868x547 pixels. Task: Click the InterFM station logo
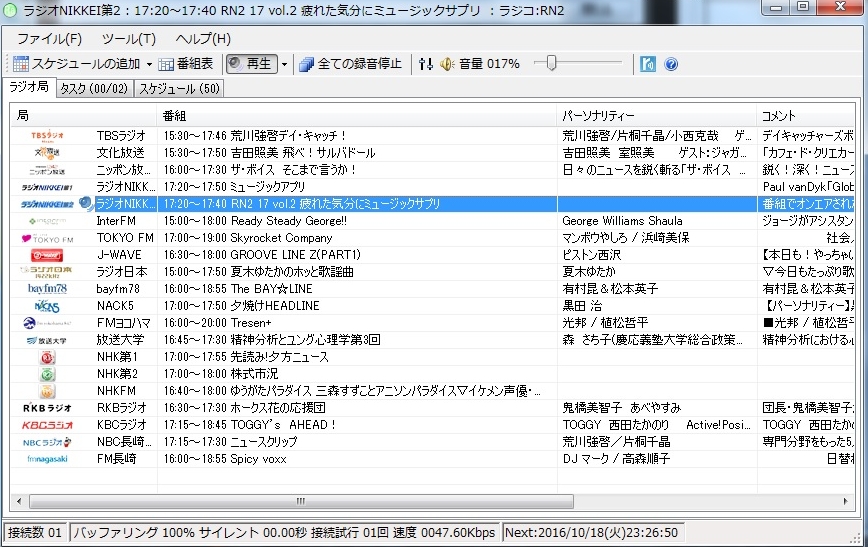point(47,221)
